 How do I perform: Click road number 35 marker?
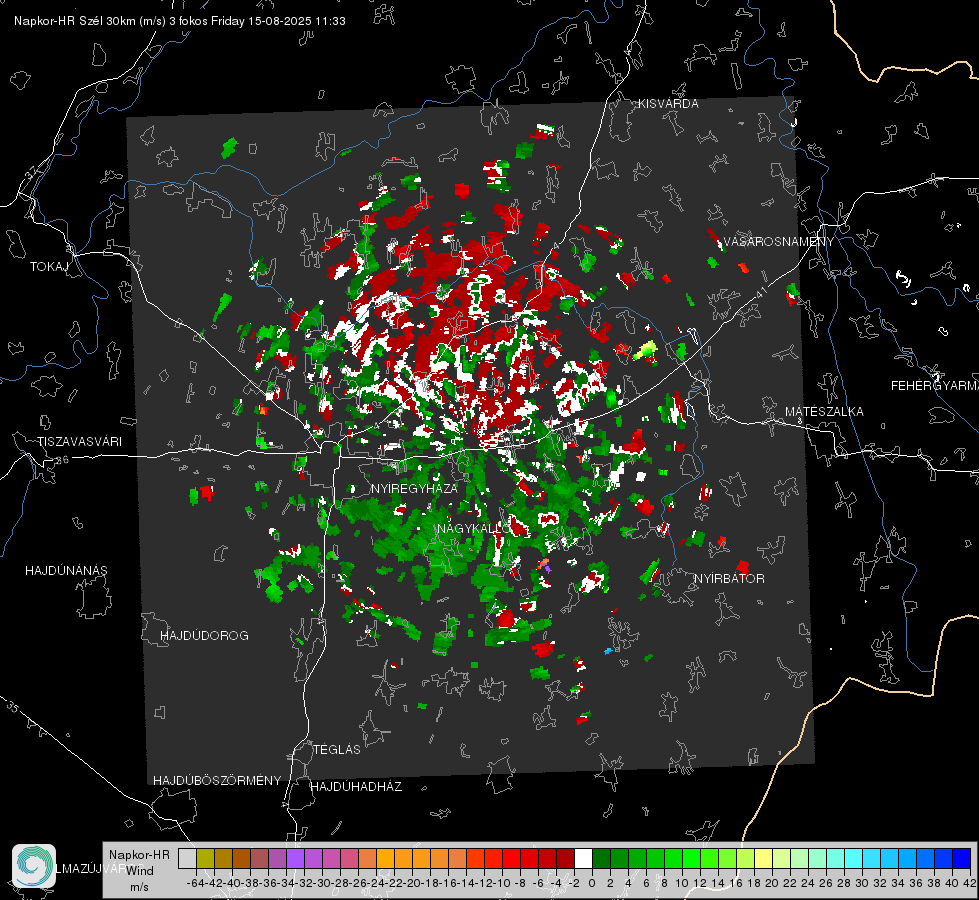pyautogui.click(x=12, y=706)
